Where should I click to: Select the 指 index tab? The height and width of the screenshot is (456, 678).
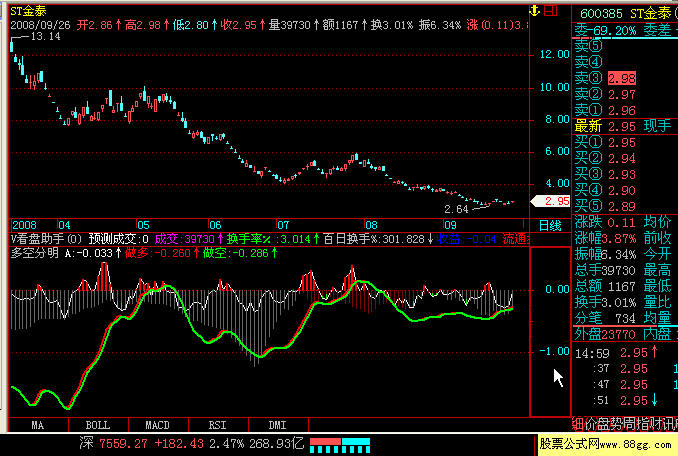[x=643, y=424]
